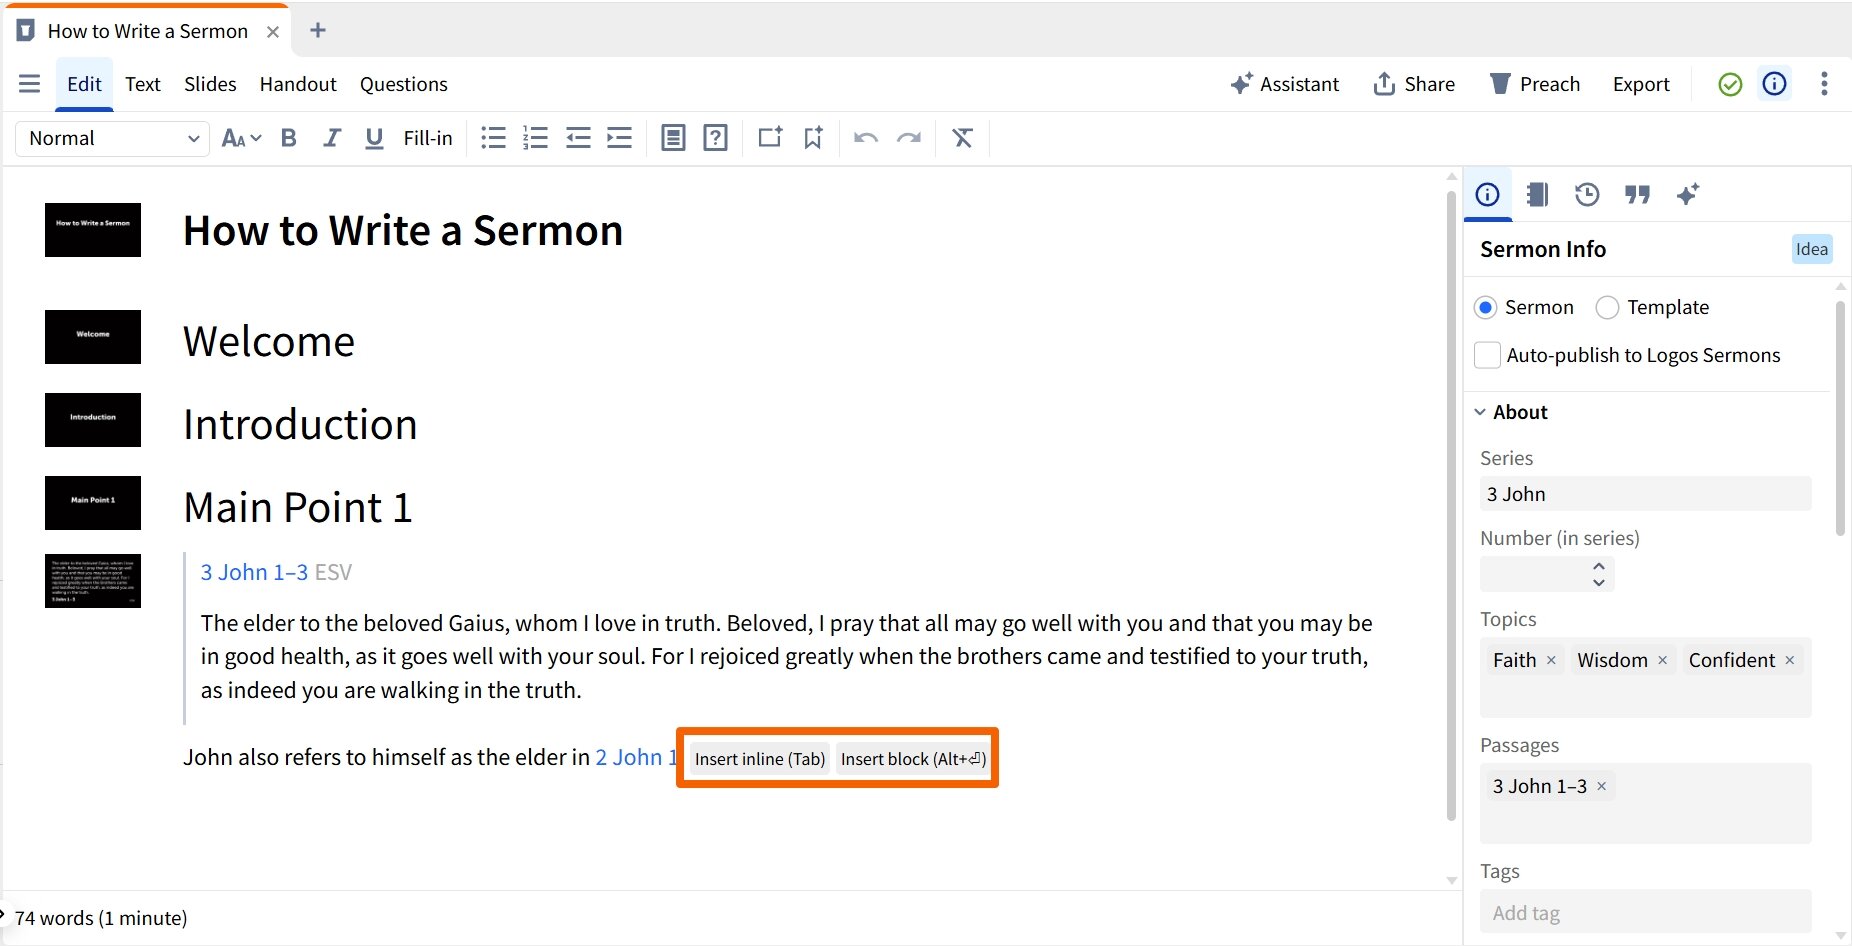Click the Idea status badge
The height and width of the screenshot is (946, 1852).
pyautogui.click(x=1811, y=249)
